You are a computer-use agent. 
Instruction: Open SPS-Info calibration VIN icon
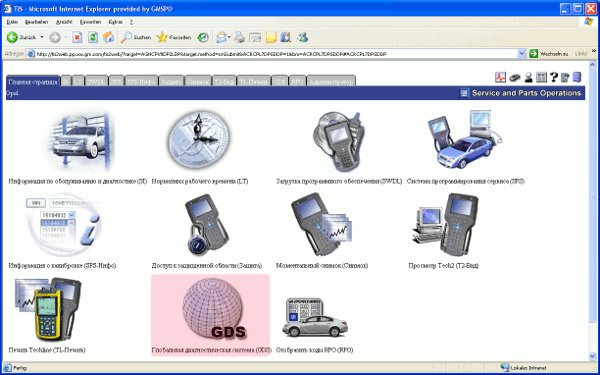point(63,226)
